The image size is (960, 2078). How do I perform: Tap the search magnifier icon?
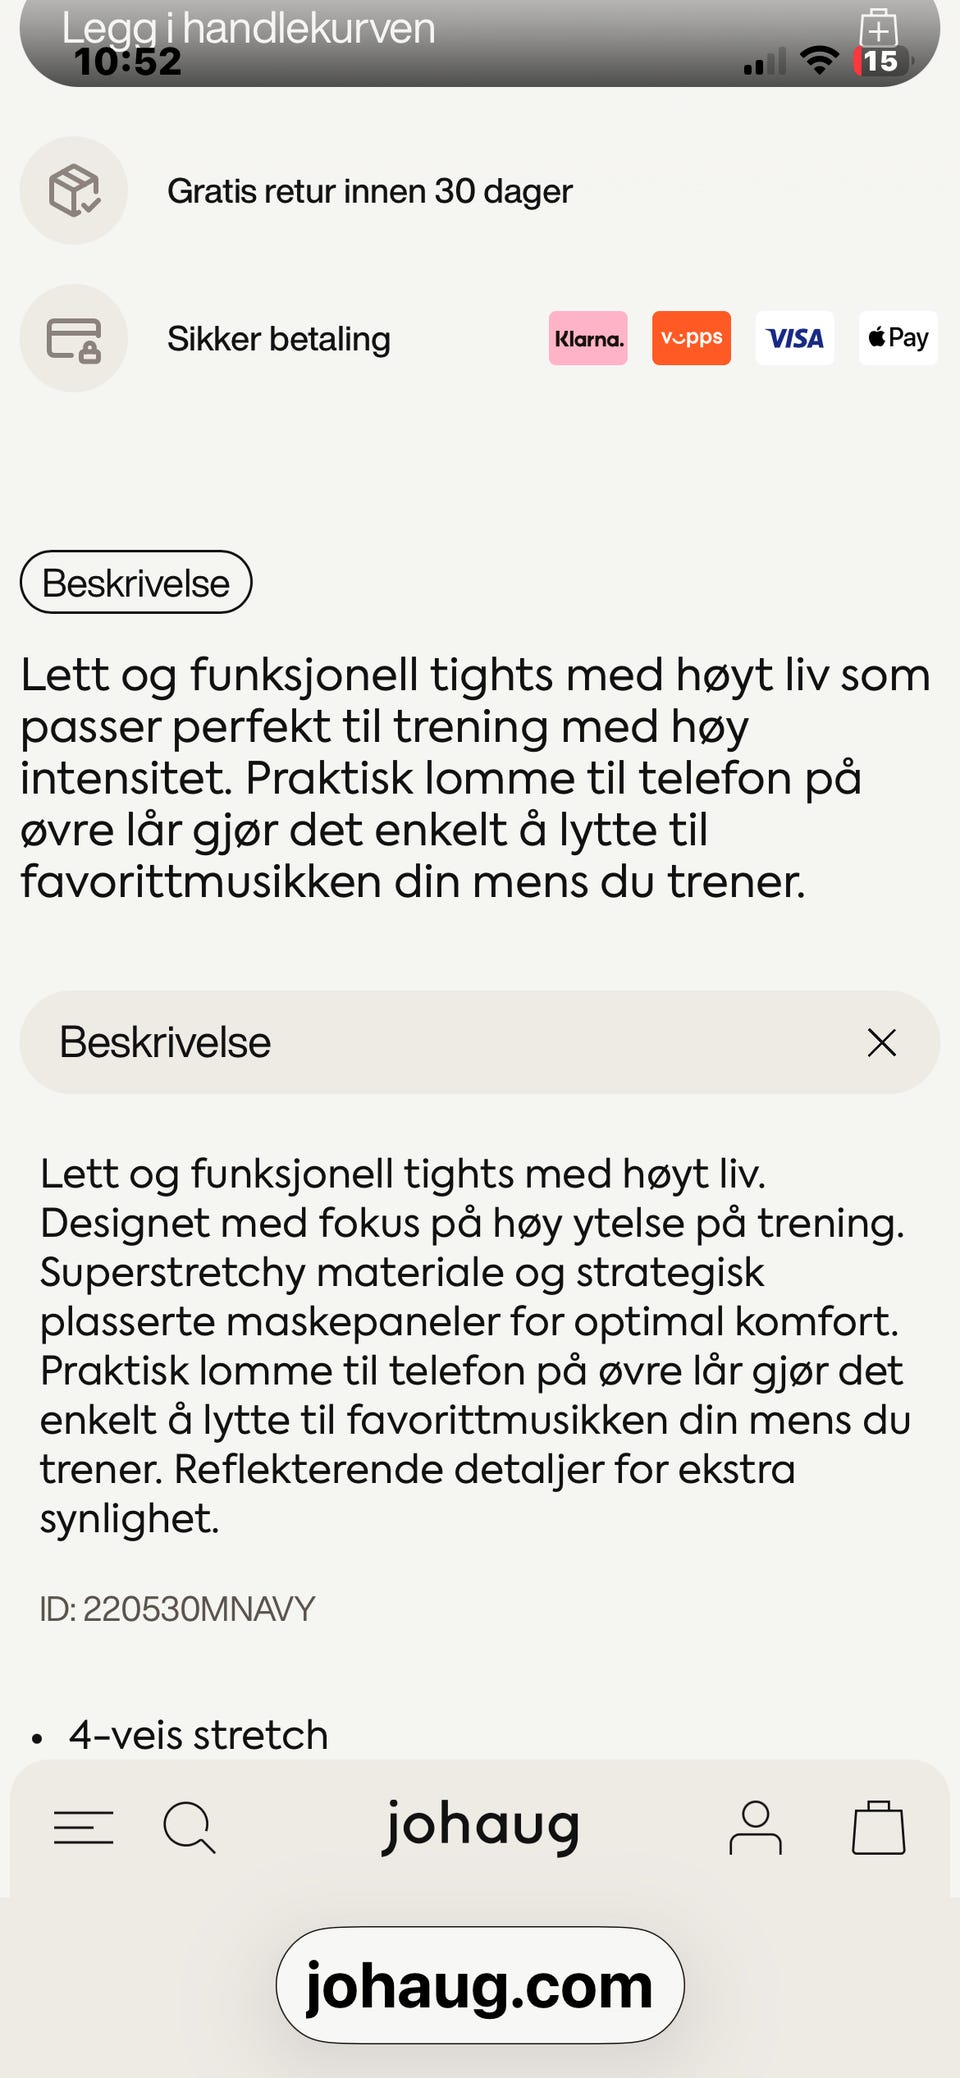tap(189, 1827)
